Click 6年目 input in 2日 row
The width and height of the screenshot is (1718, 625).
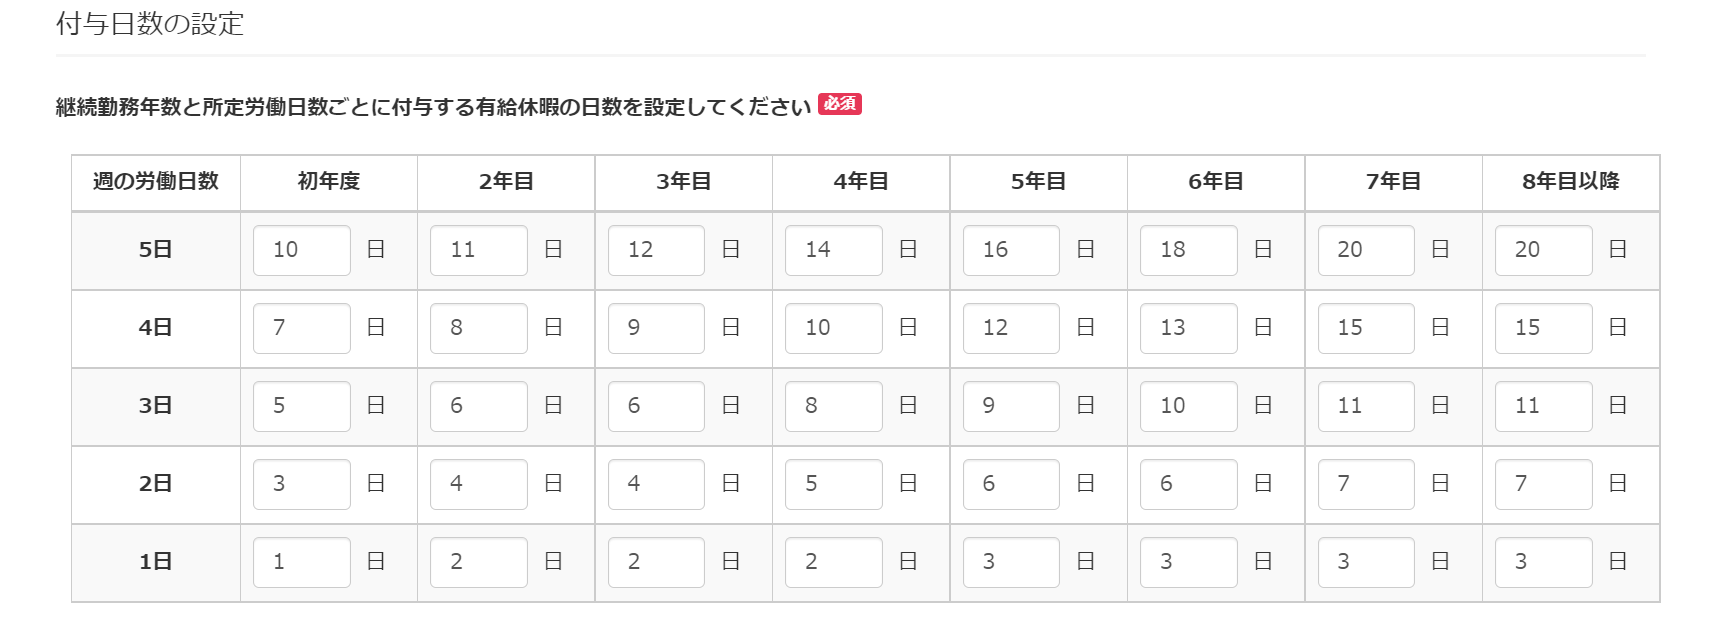[x=1189, y=484]
